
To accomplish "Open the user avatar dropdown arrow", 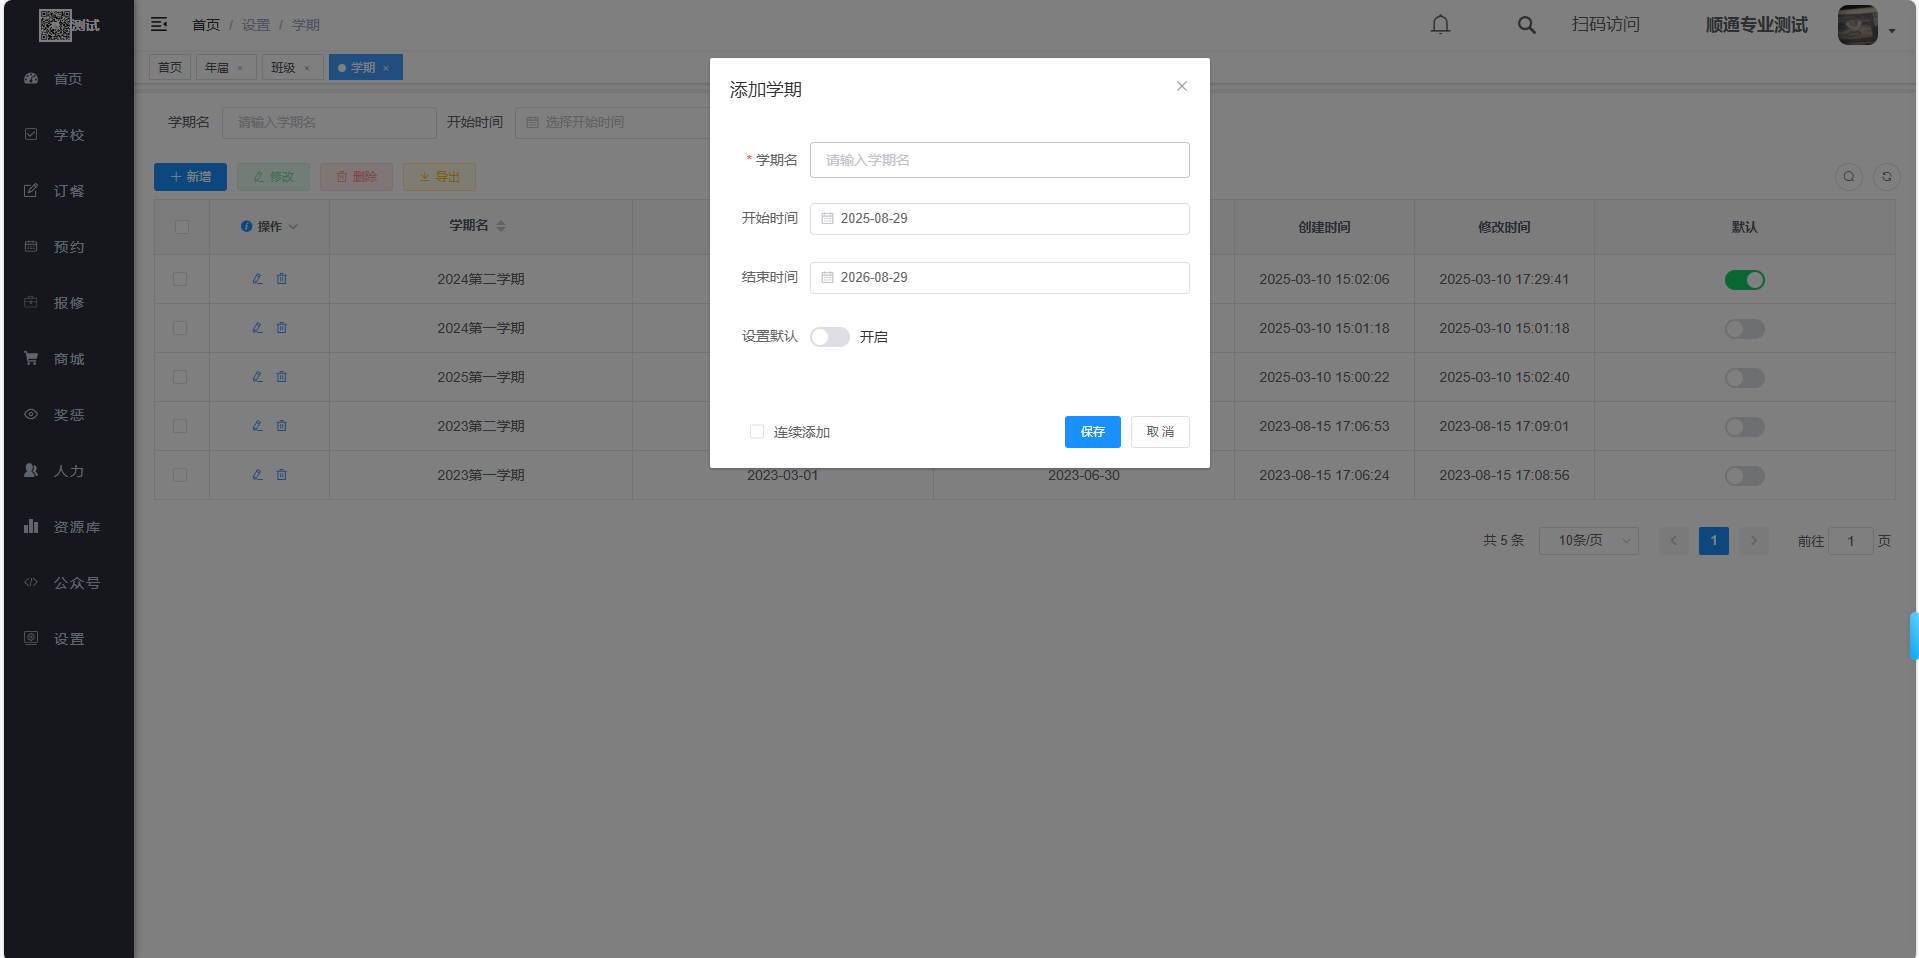I will coord(1892,31).
